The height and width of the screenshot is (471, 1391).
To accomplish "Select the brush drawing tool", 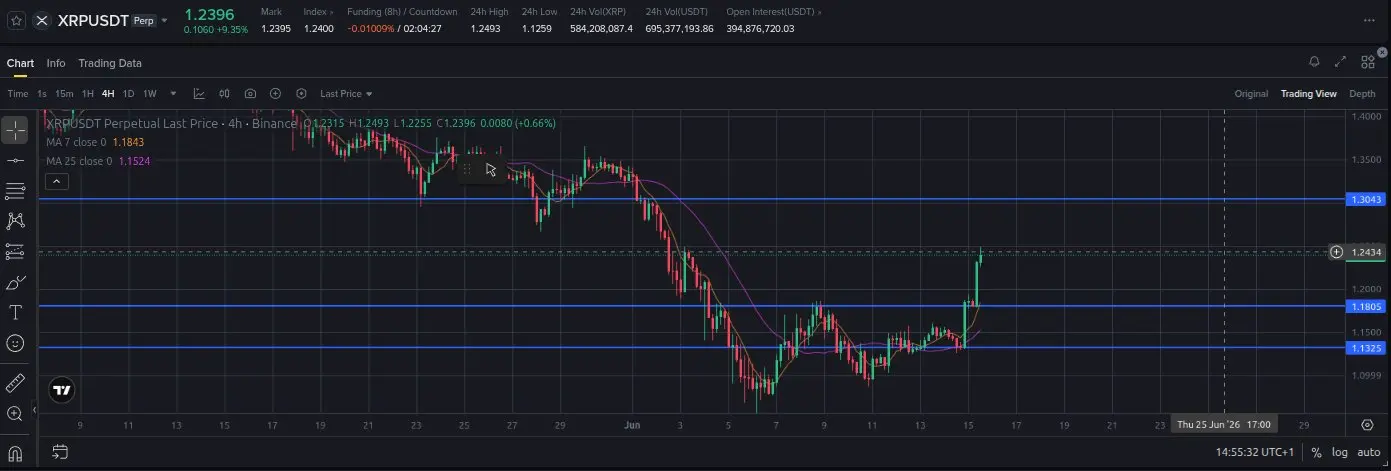I will (15, 283).
